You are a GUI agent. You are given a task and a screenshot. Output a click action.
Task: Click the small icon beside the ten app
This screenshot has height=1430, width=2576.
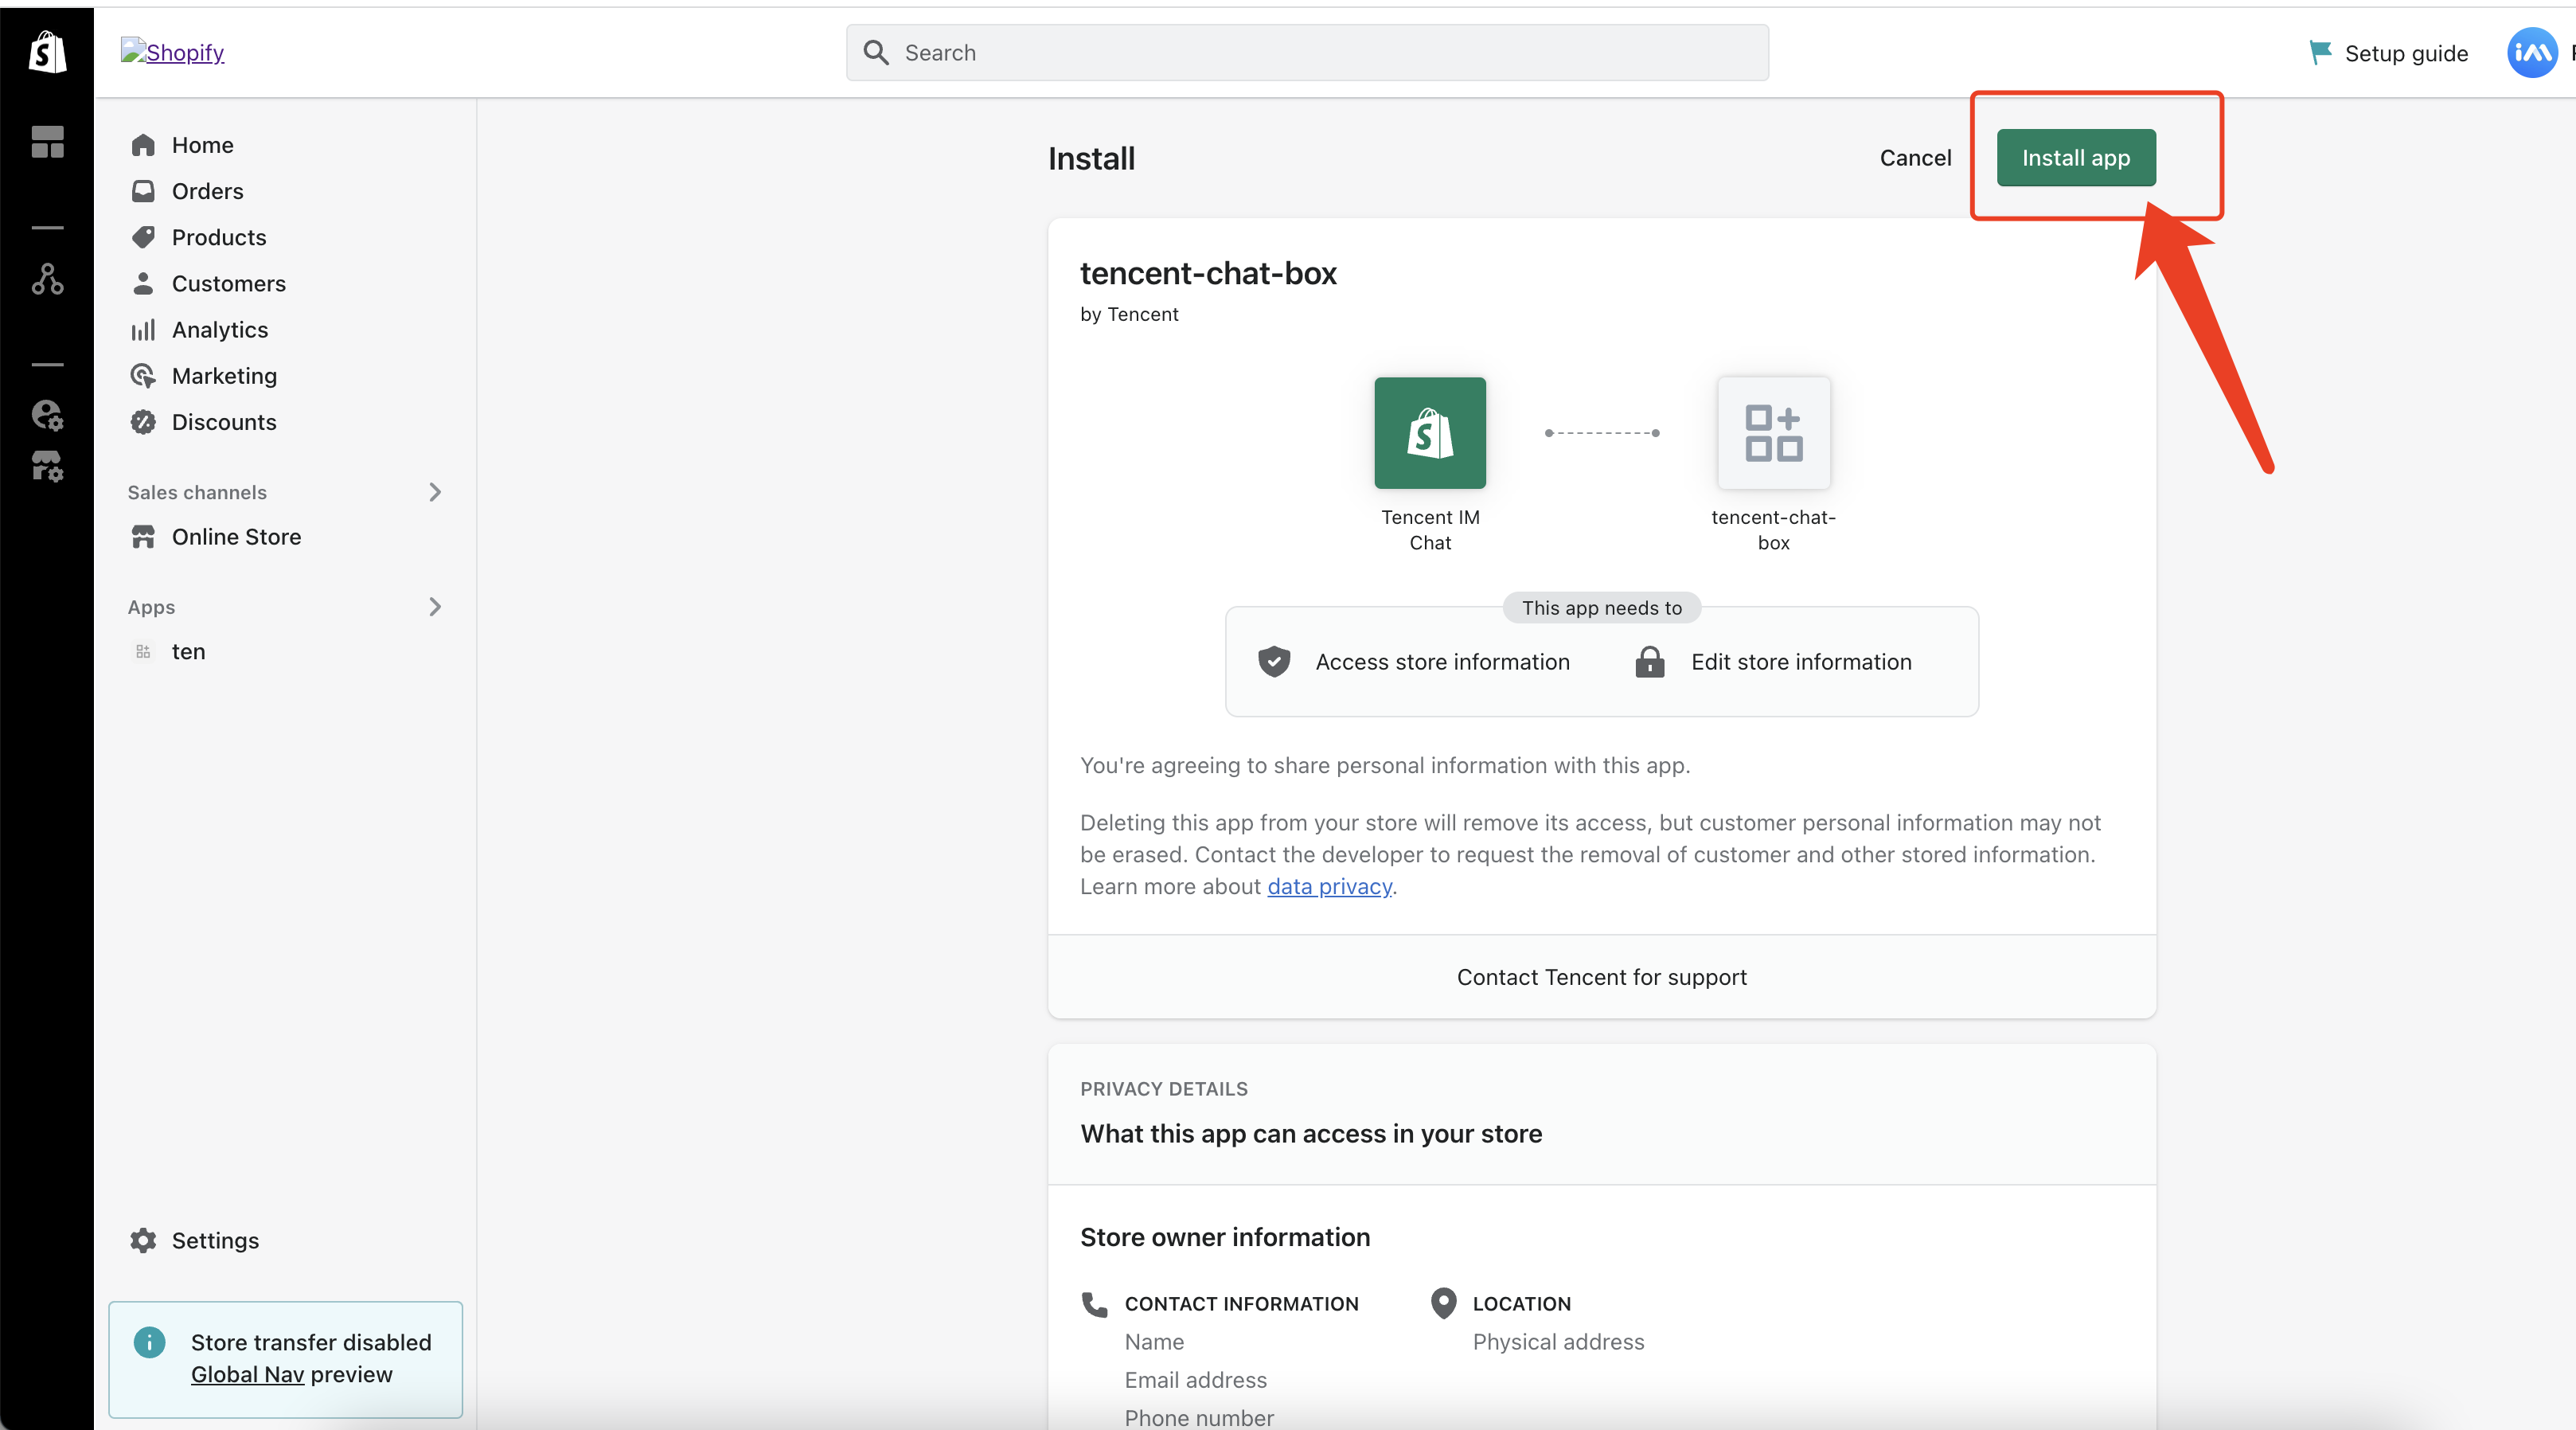[x=143, y=652]
